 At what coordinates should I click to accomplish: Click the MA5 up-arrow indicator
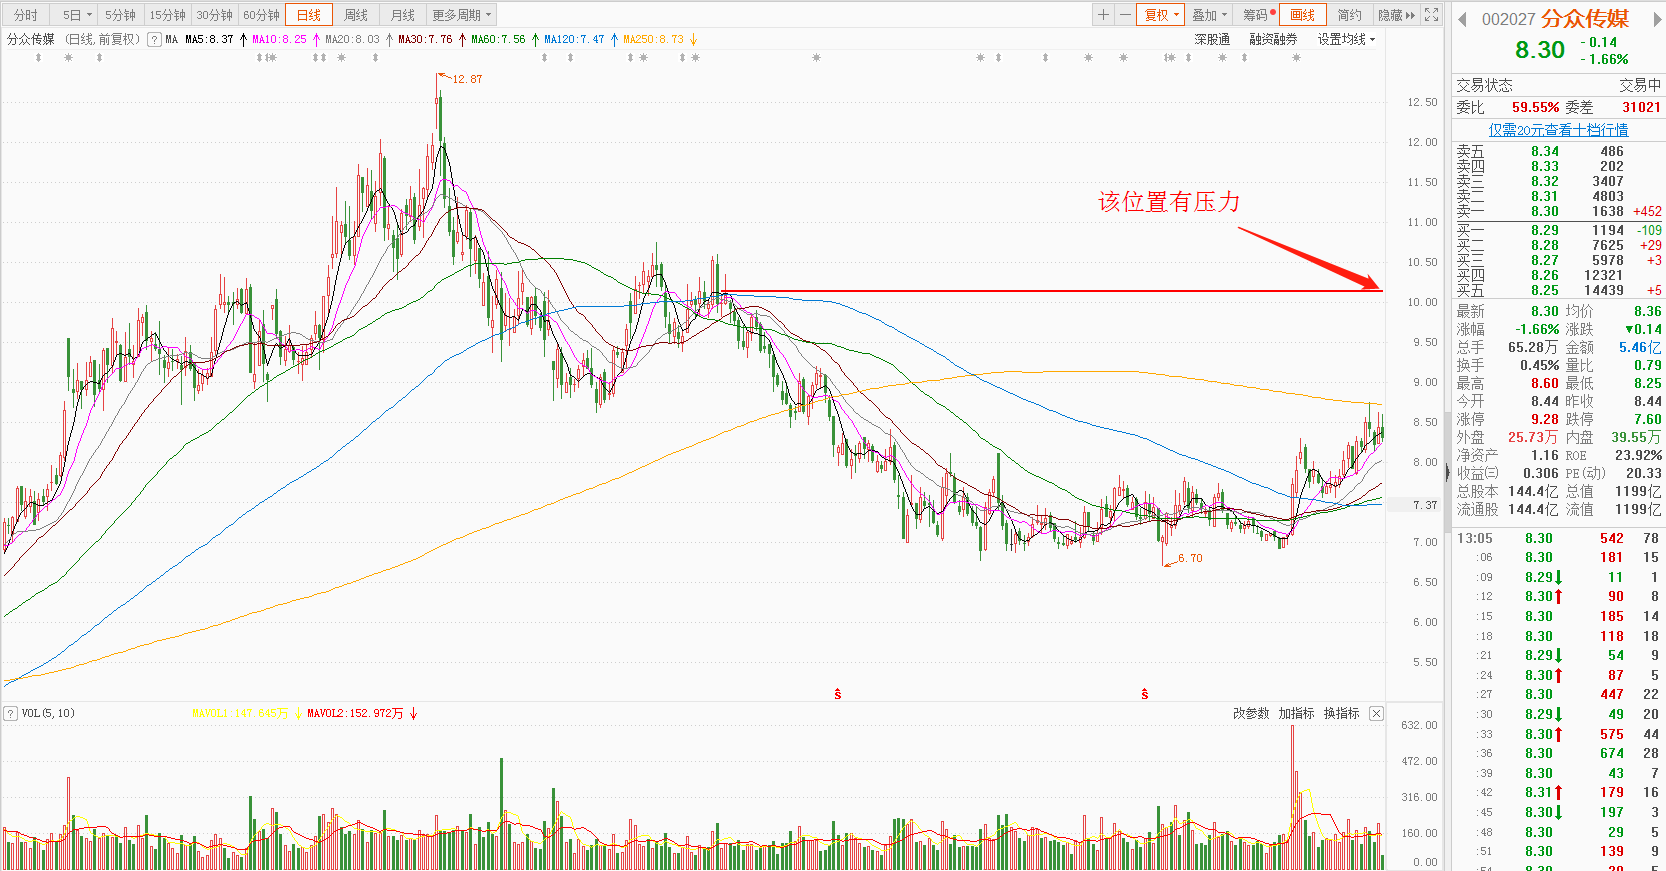tap(243, 40)
